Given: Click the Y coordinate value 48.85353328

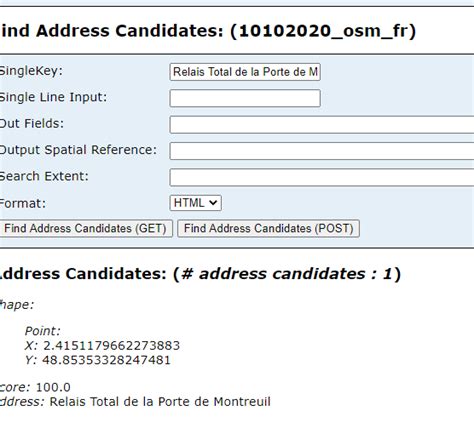Looking at the screenshot, I should (106, 360).
